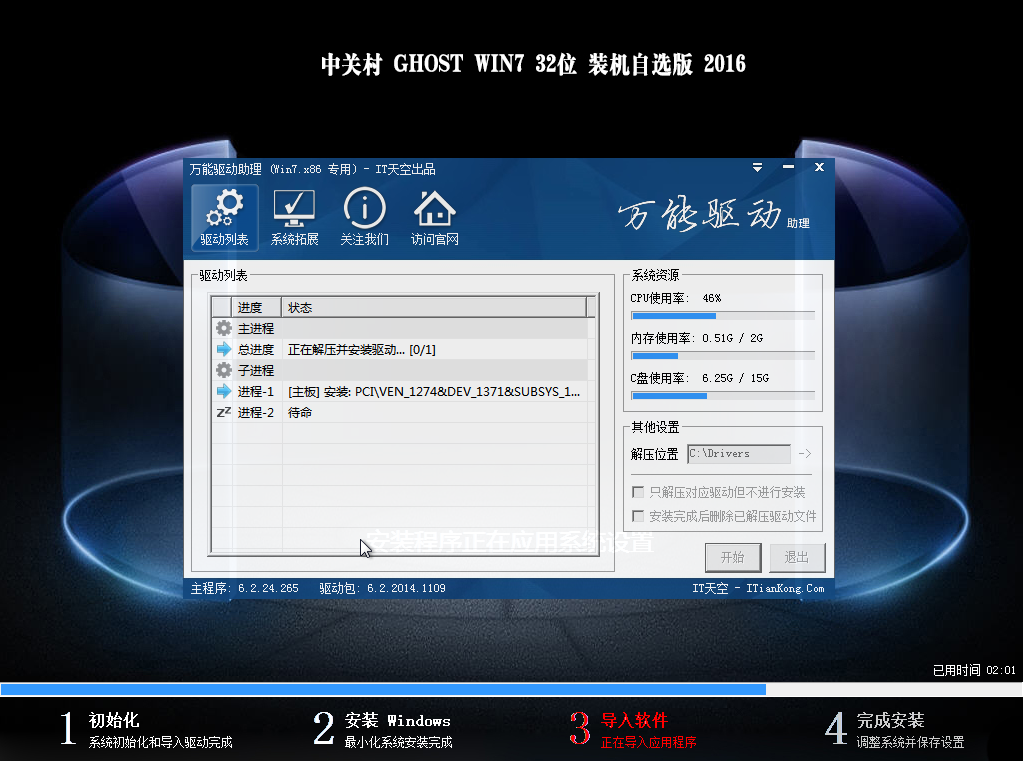Image resolution: width=1023 pixels, height=761 pixels.
Task: Click the C盘使用率 6.25G / 15G value
Action: click(x=735, y=378)
